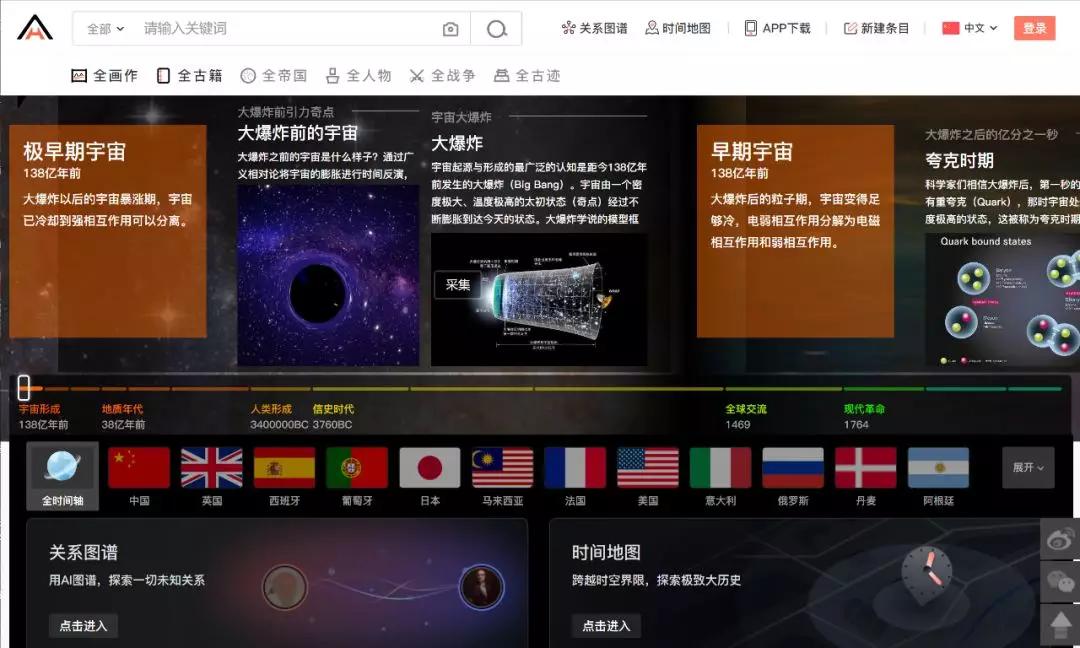Click the camera icon in the search bar
Viewport: 1080px width, 648px height.
[450, 29]
